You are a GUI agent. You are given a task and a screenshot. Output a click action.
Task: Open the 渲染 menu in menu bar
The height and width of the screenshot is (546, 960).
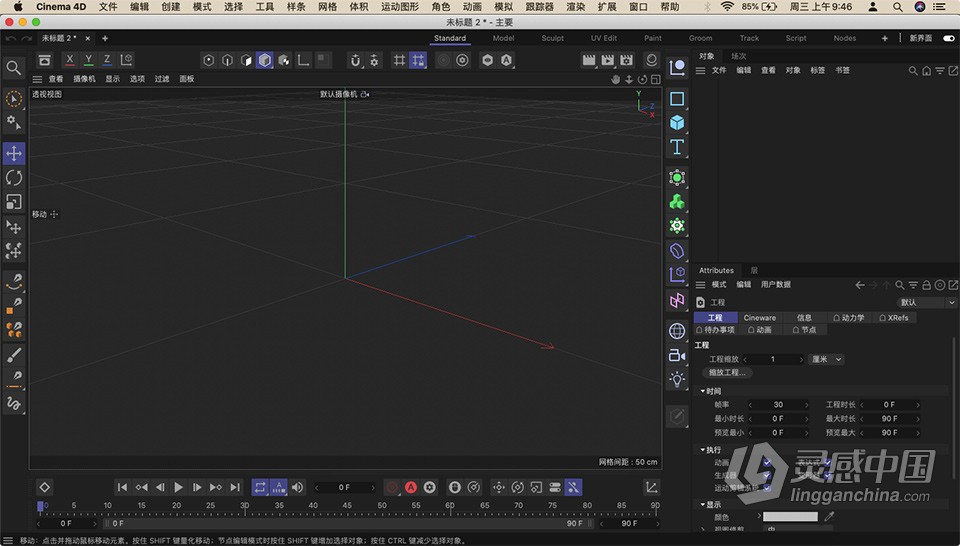click(576, 7)
